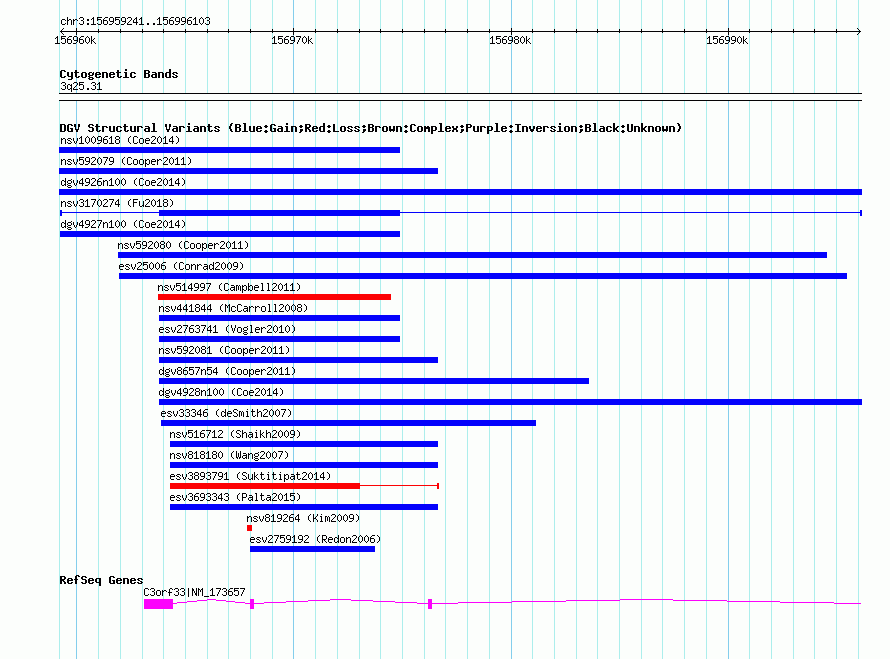The width and height of the screenshot is (890, 659).
Task: Select the esv2763741 (Vogler2010) variant label
Action: [x=227, y=329]
